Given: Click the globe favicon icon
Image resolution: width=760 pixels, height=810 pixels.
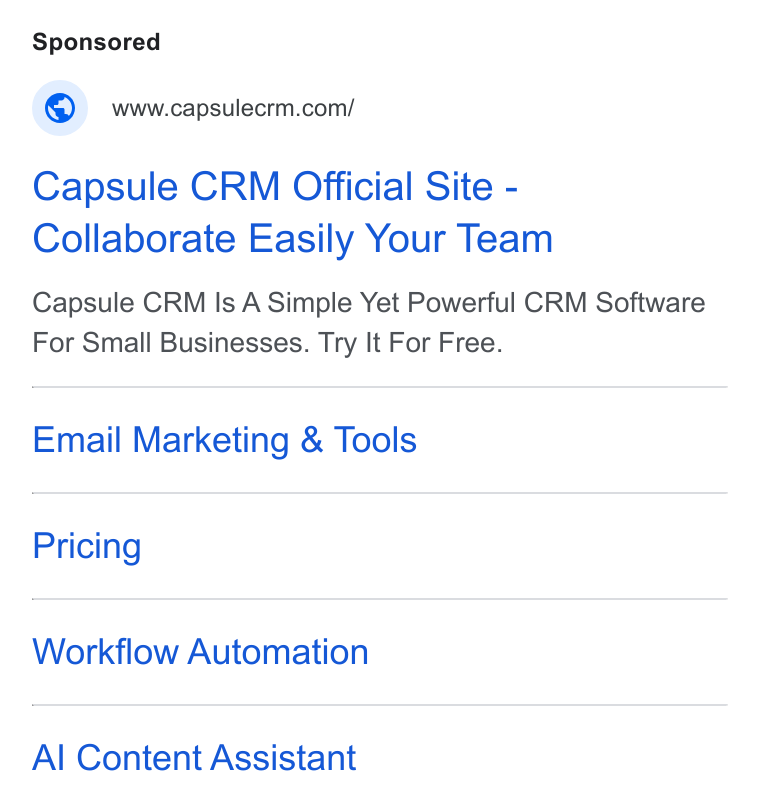Looking at the screenshot, I should point(60,108).
